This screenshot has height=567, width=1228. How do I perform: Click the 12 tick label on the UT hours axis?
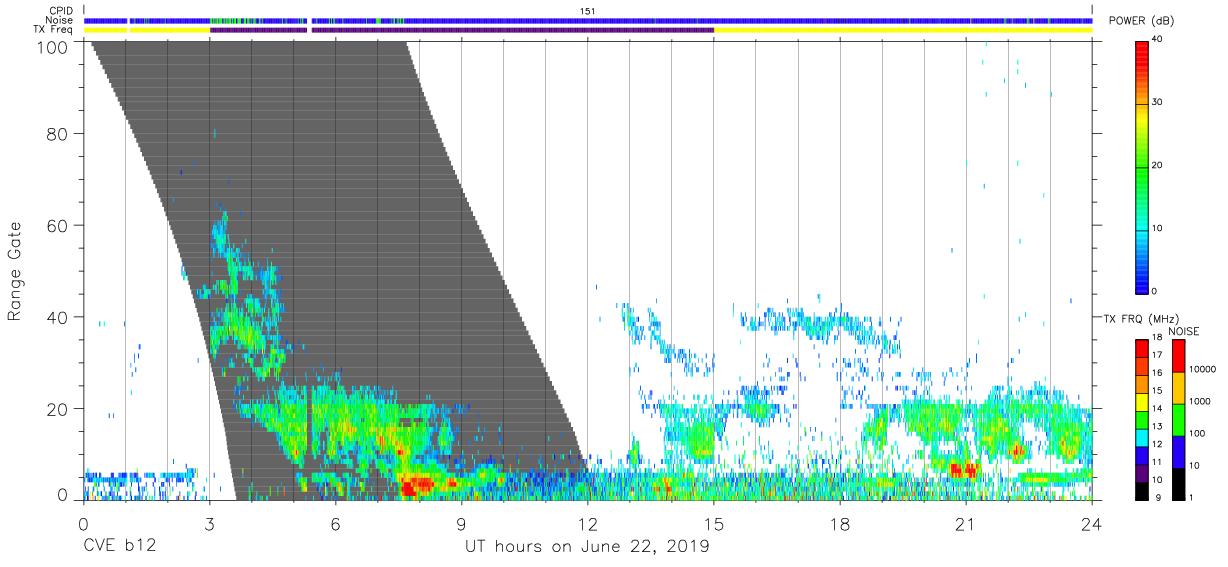point(588,524)
